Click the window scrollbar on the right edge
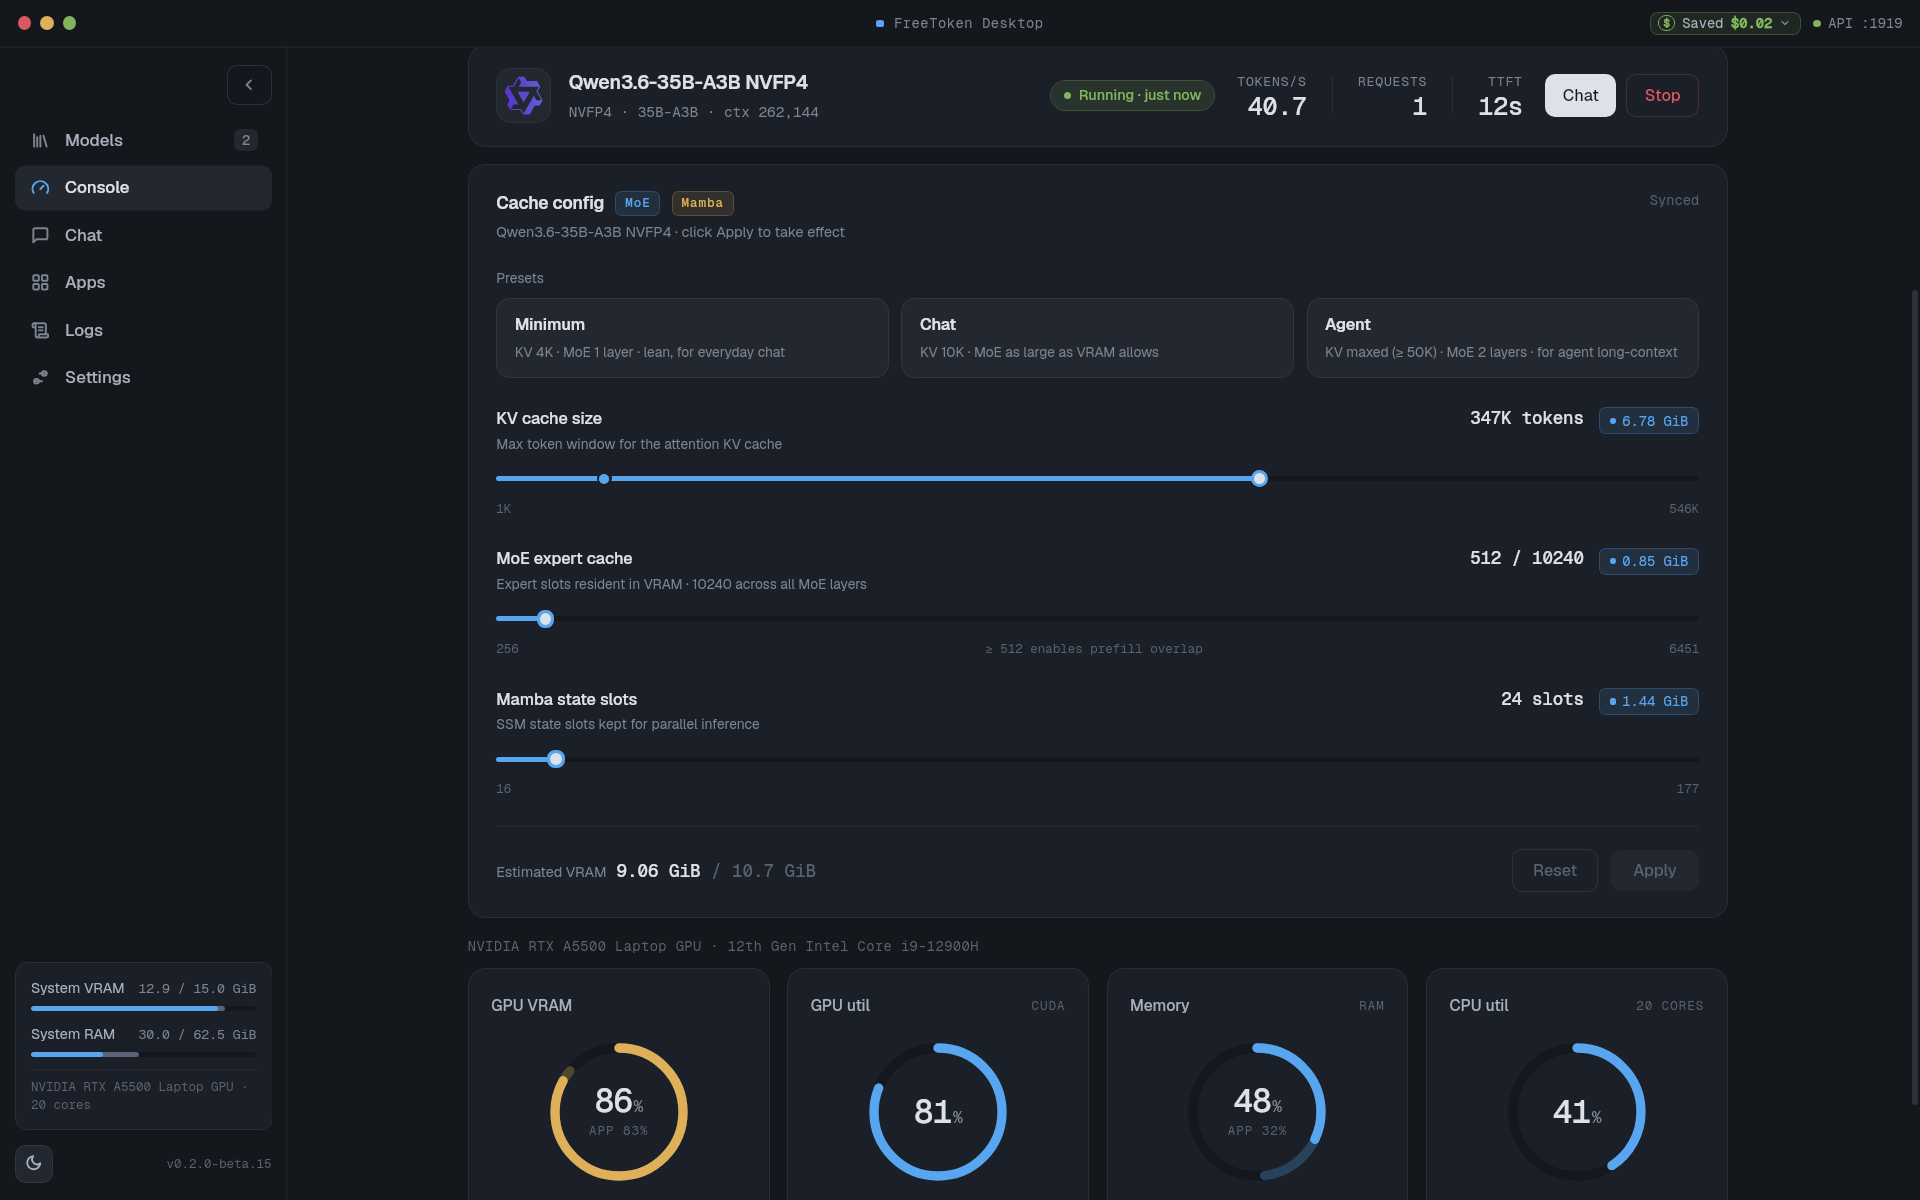 point(1915,697)
